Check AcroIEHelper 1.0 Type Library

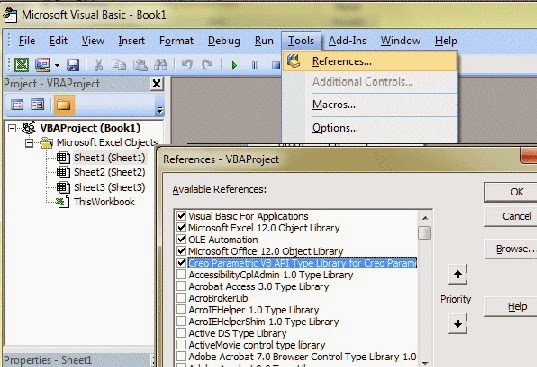[x=181, y=309]
